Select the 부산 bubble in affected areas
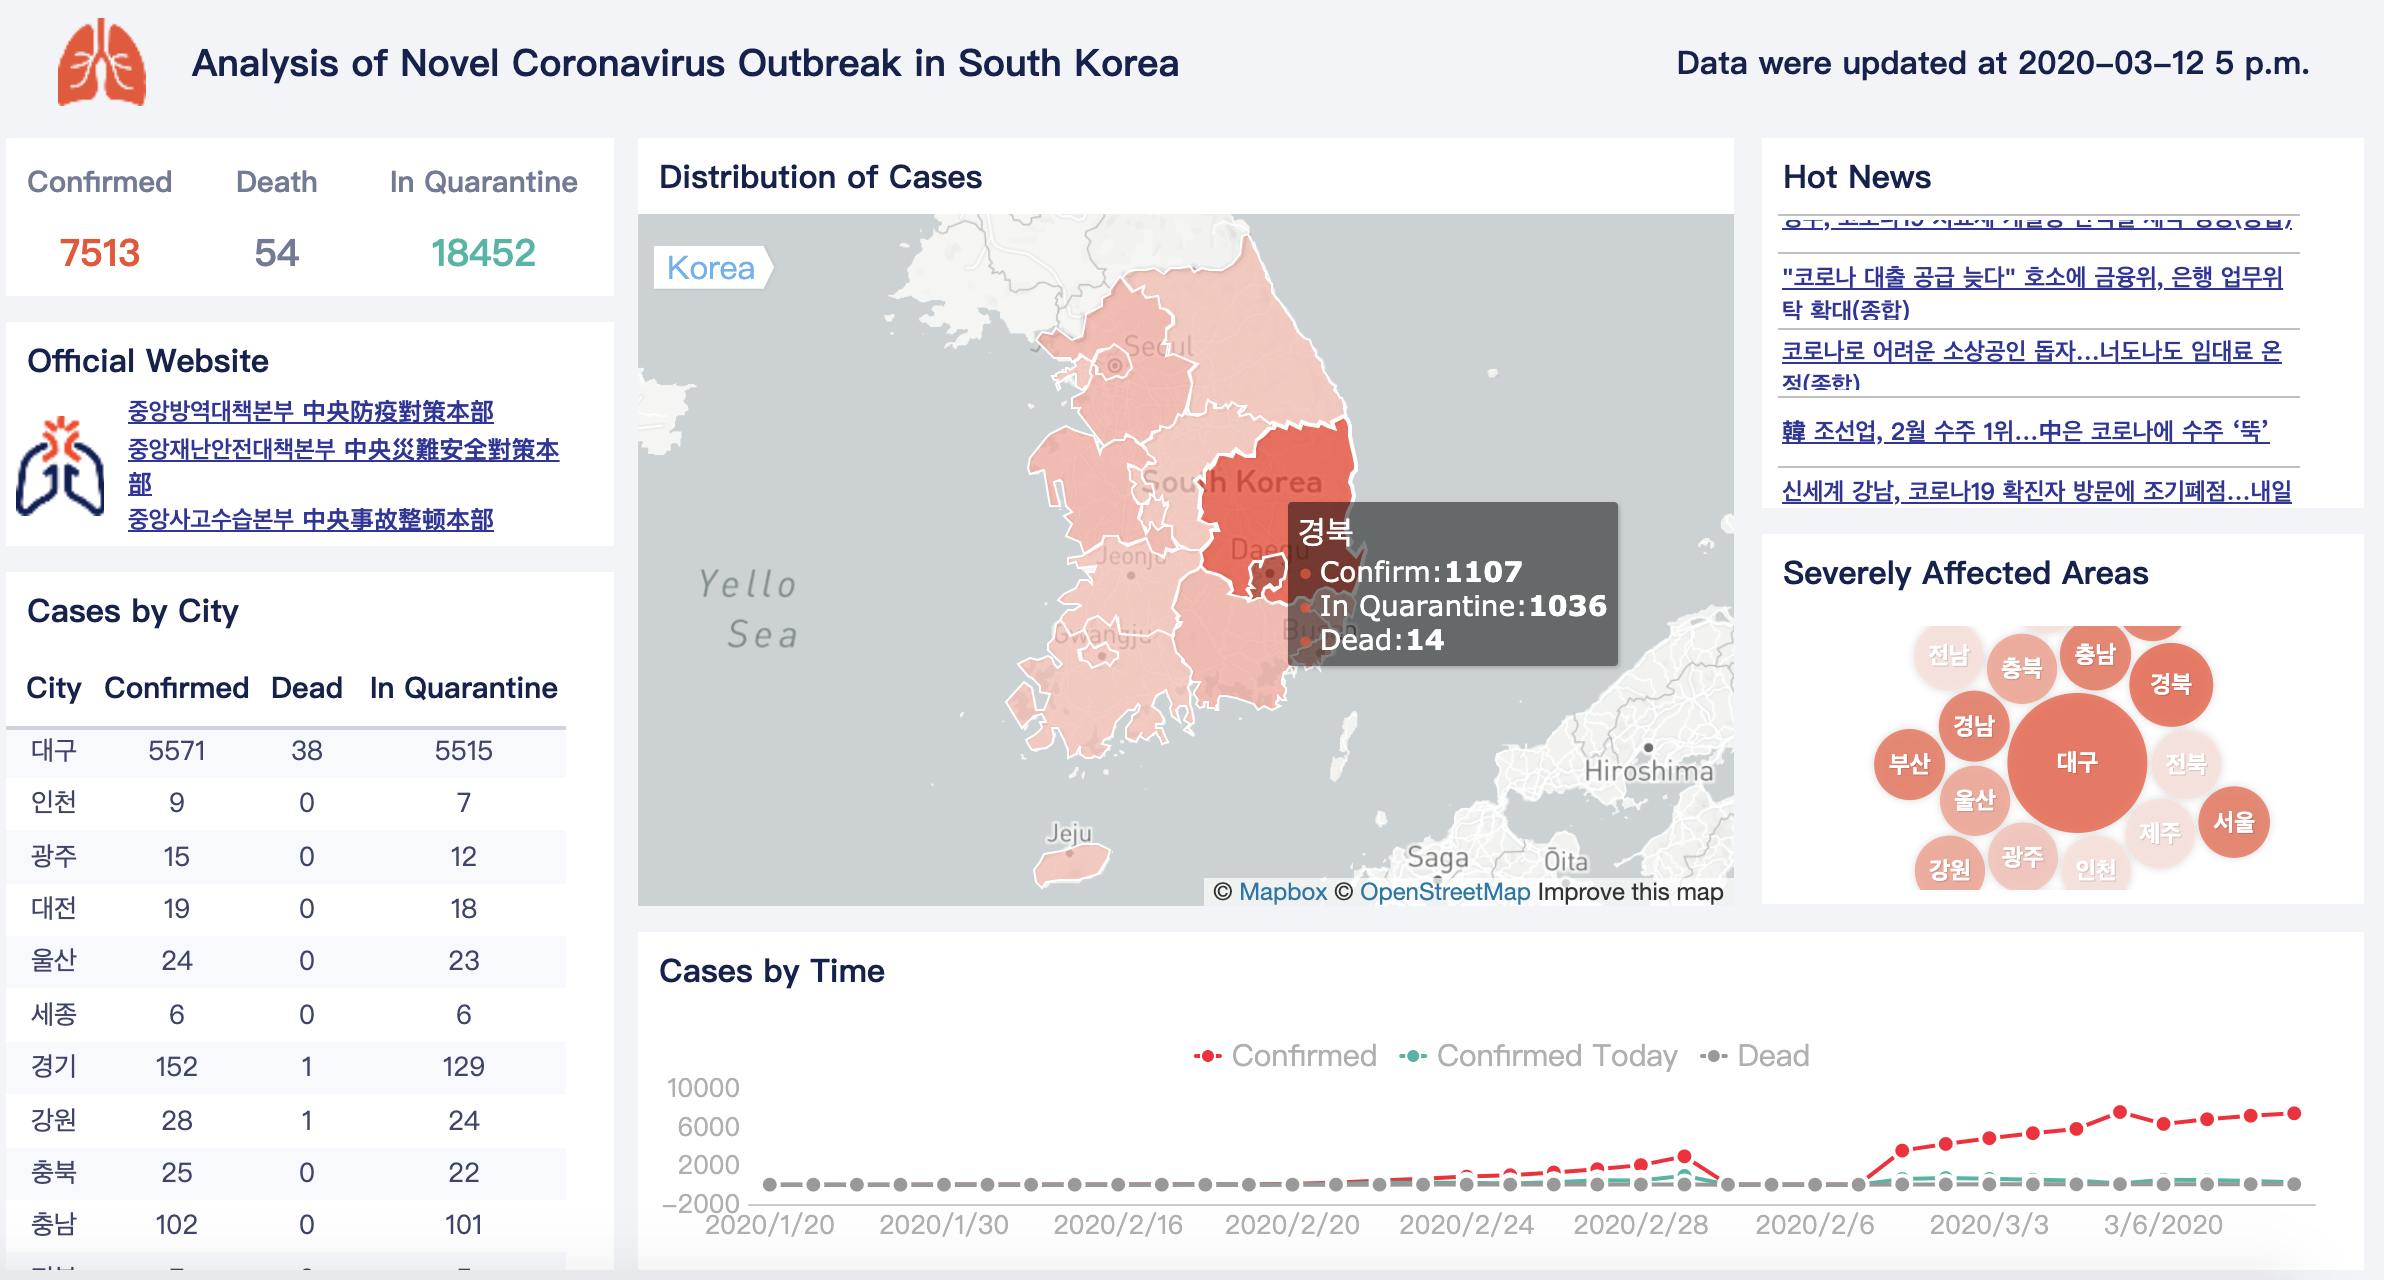Viewport: 2384px width, 1280px height. click(1909, 764)
